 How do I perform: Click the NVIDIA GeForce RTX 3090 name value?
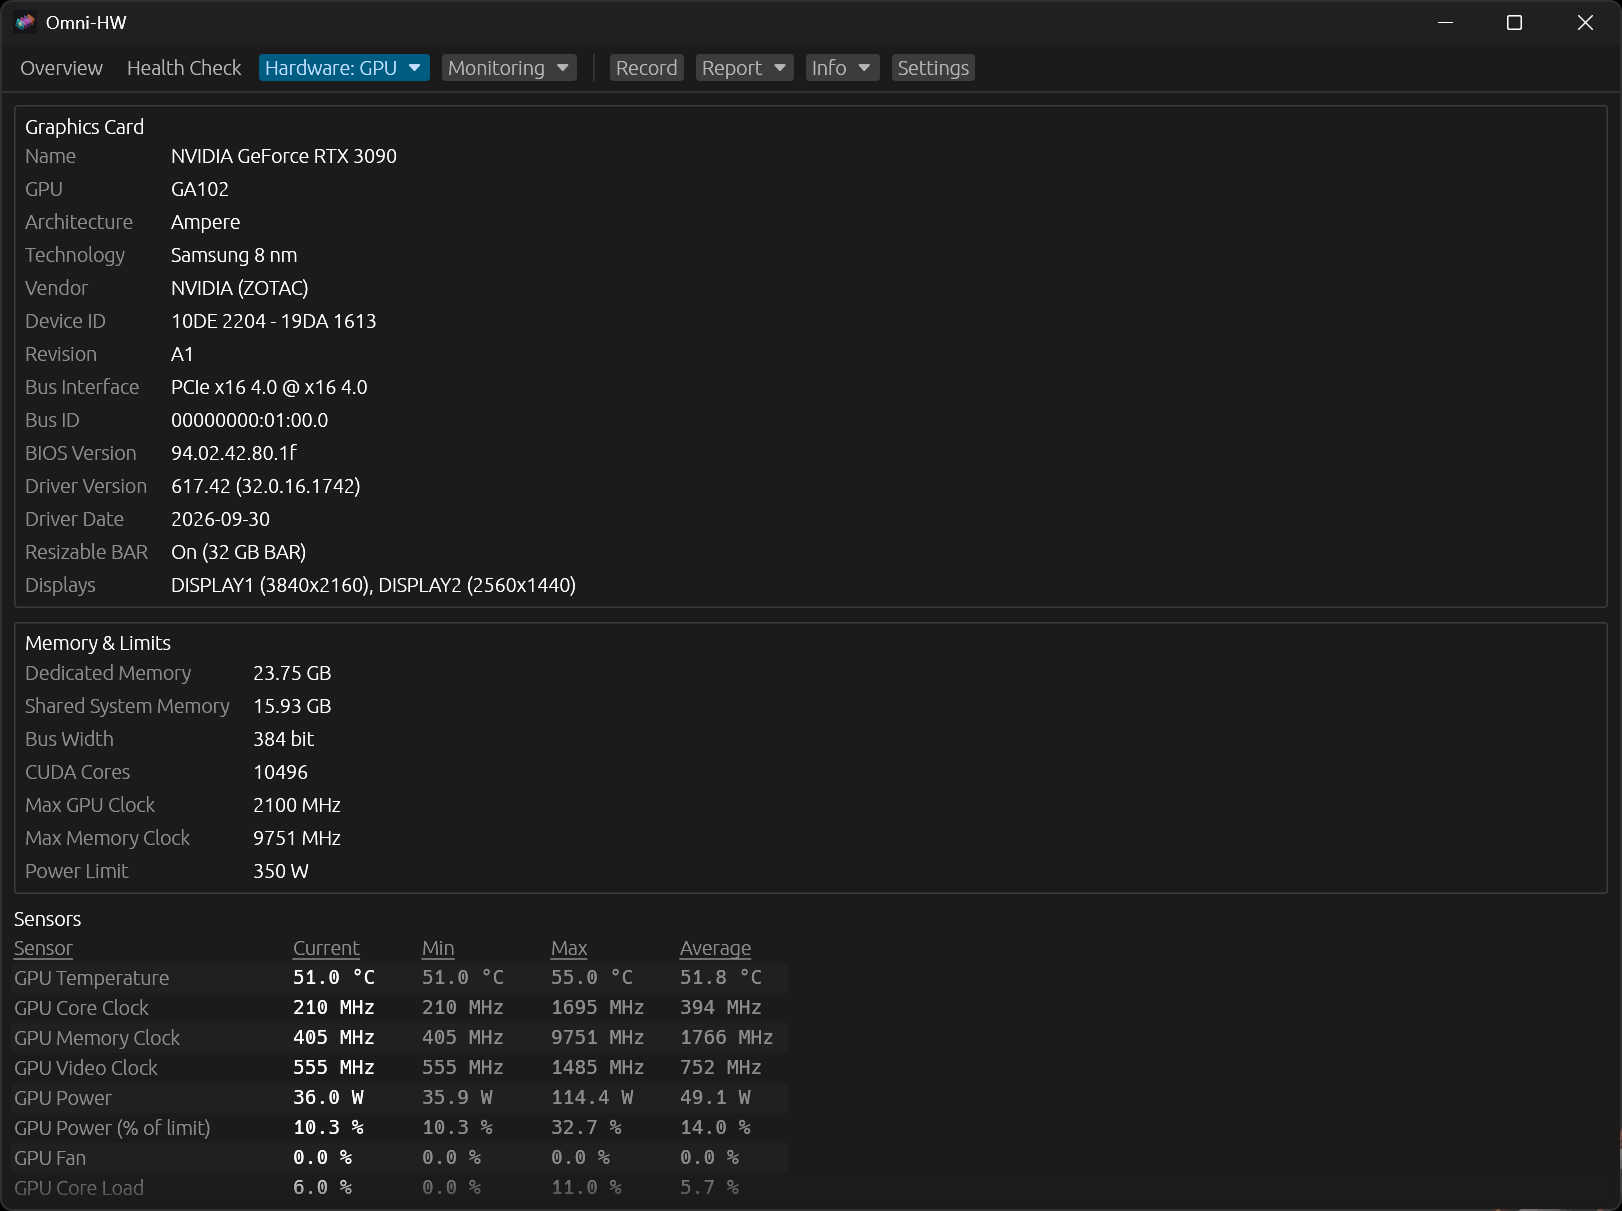point(284,156)
